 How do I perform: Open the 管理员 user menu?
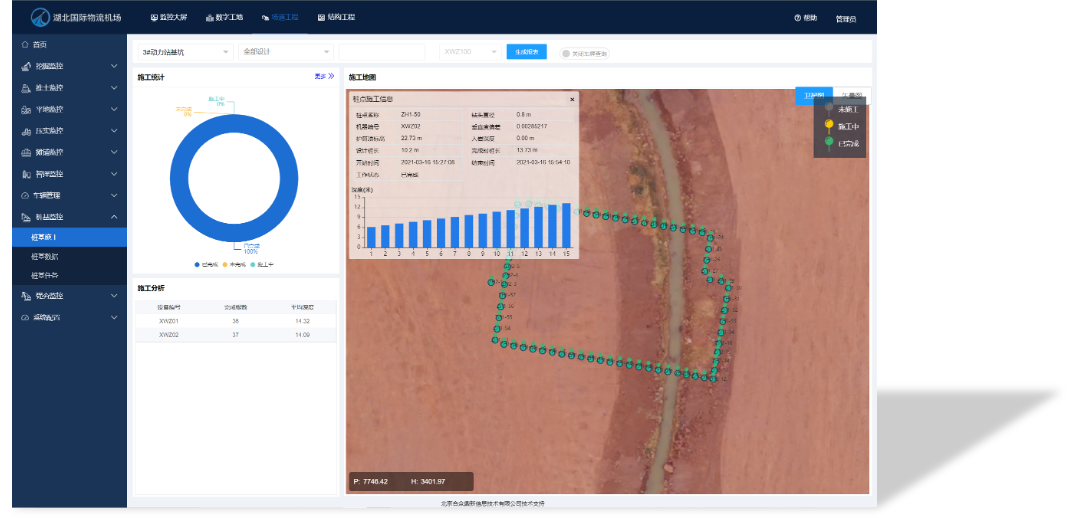845,18
